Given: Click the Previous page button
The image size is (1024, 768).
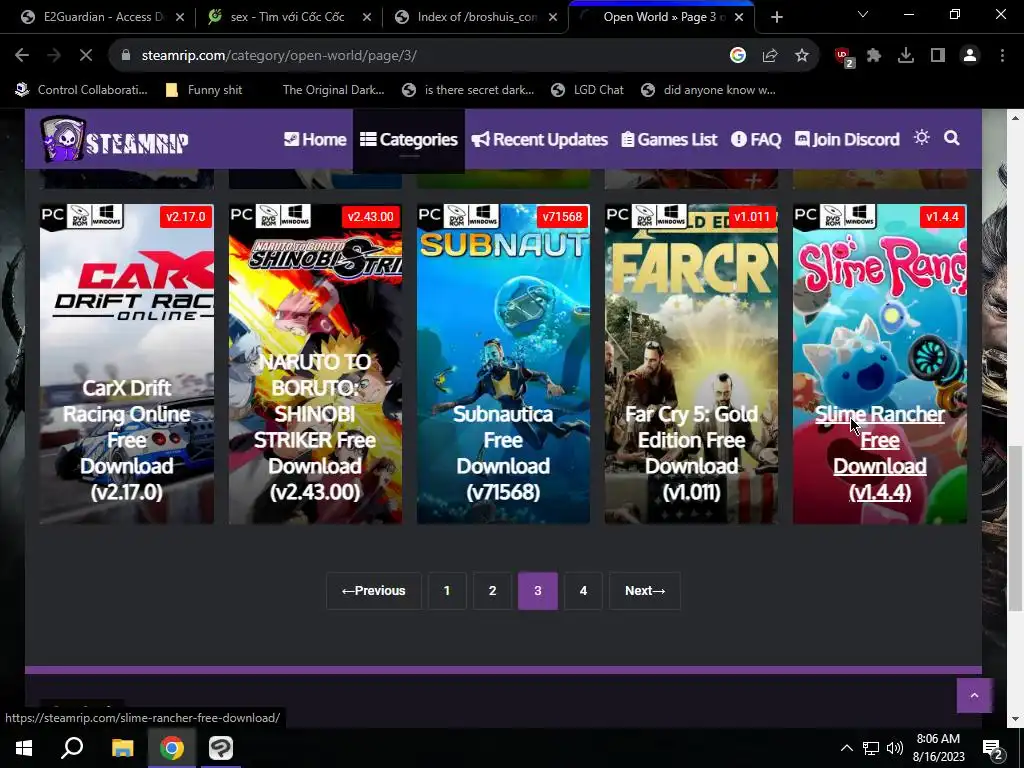Looking at the screenshot, I should (x=374, y=590).
